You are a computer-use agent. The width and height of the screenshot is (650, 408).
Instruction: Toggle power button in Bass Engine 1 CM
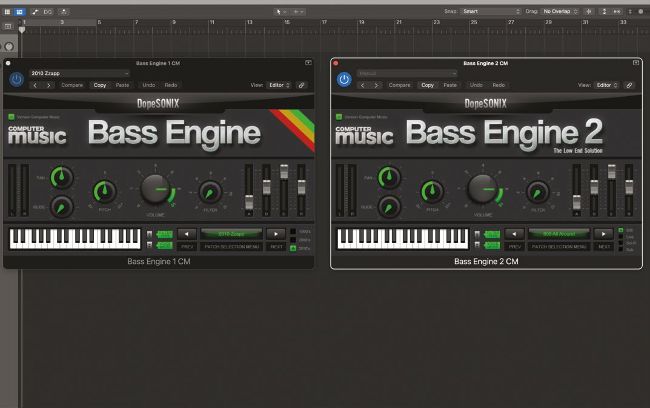click(x=17, y=79)
